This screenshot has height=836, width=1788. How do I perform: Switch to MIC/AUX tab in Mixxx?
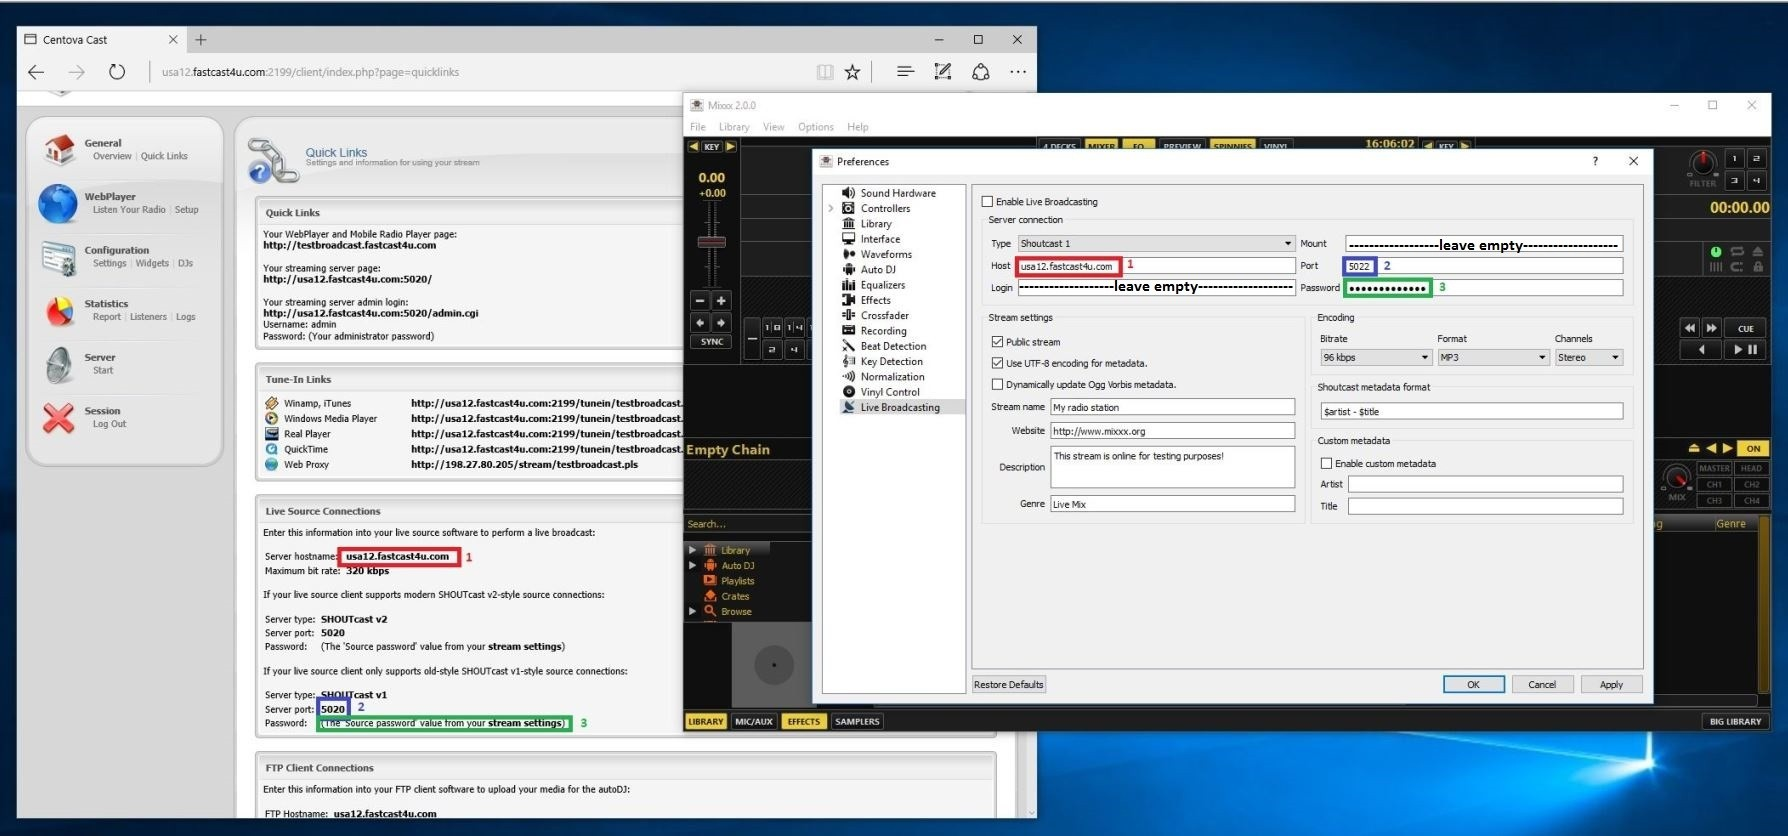pyautogui.click(x=754, y=721)
